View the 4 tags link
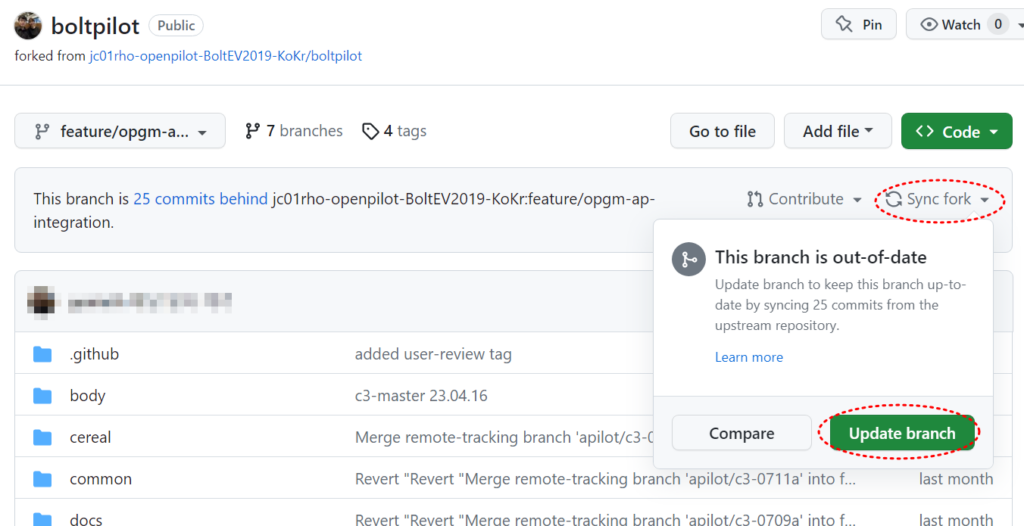 tap(394, 131)
